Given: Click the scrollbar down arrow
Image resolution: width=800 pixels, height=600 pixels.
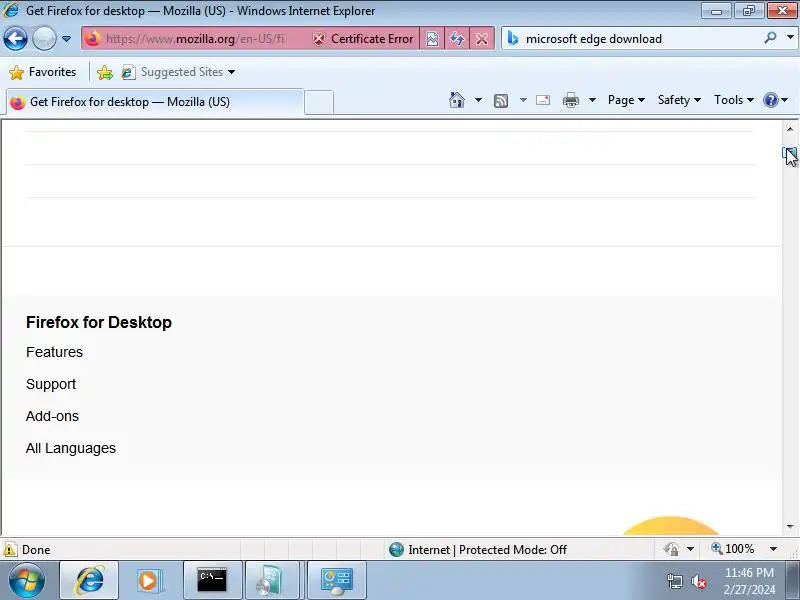Looking at the screenshot, I should click(x=790, y=527).
